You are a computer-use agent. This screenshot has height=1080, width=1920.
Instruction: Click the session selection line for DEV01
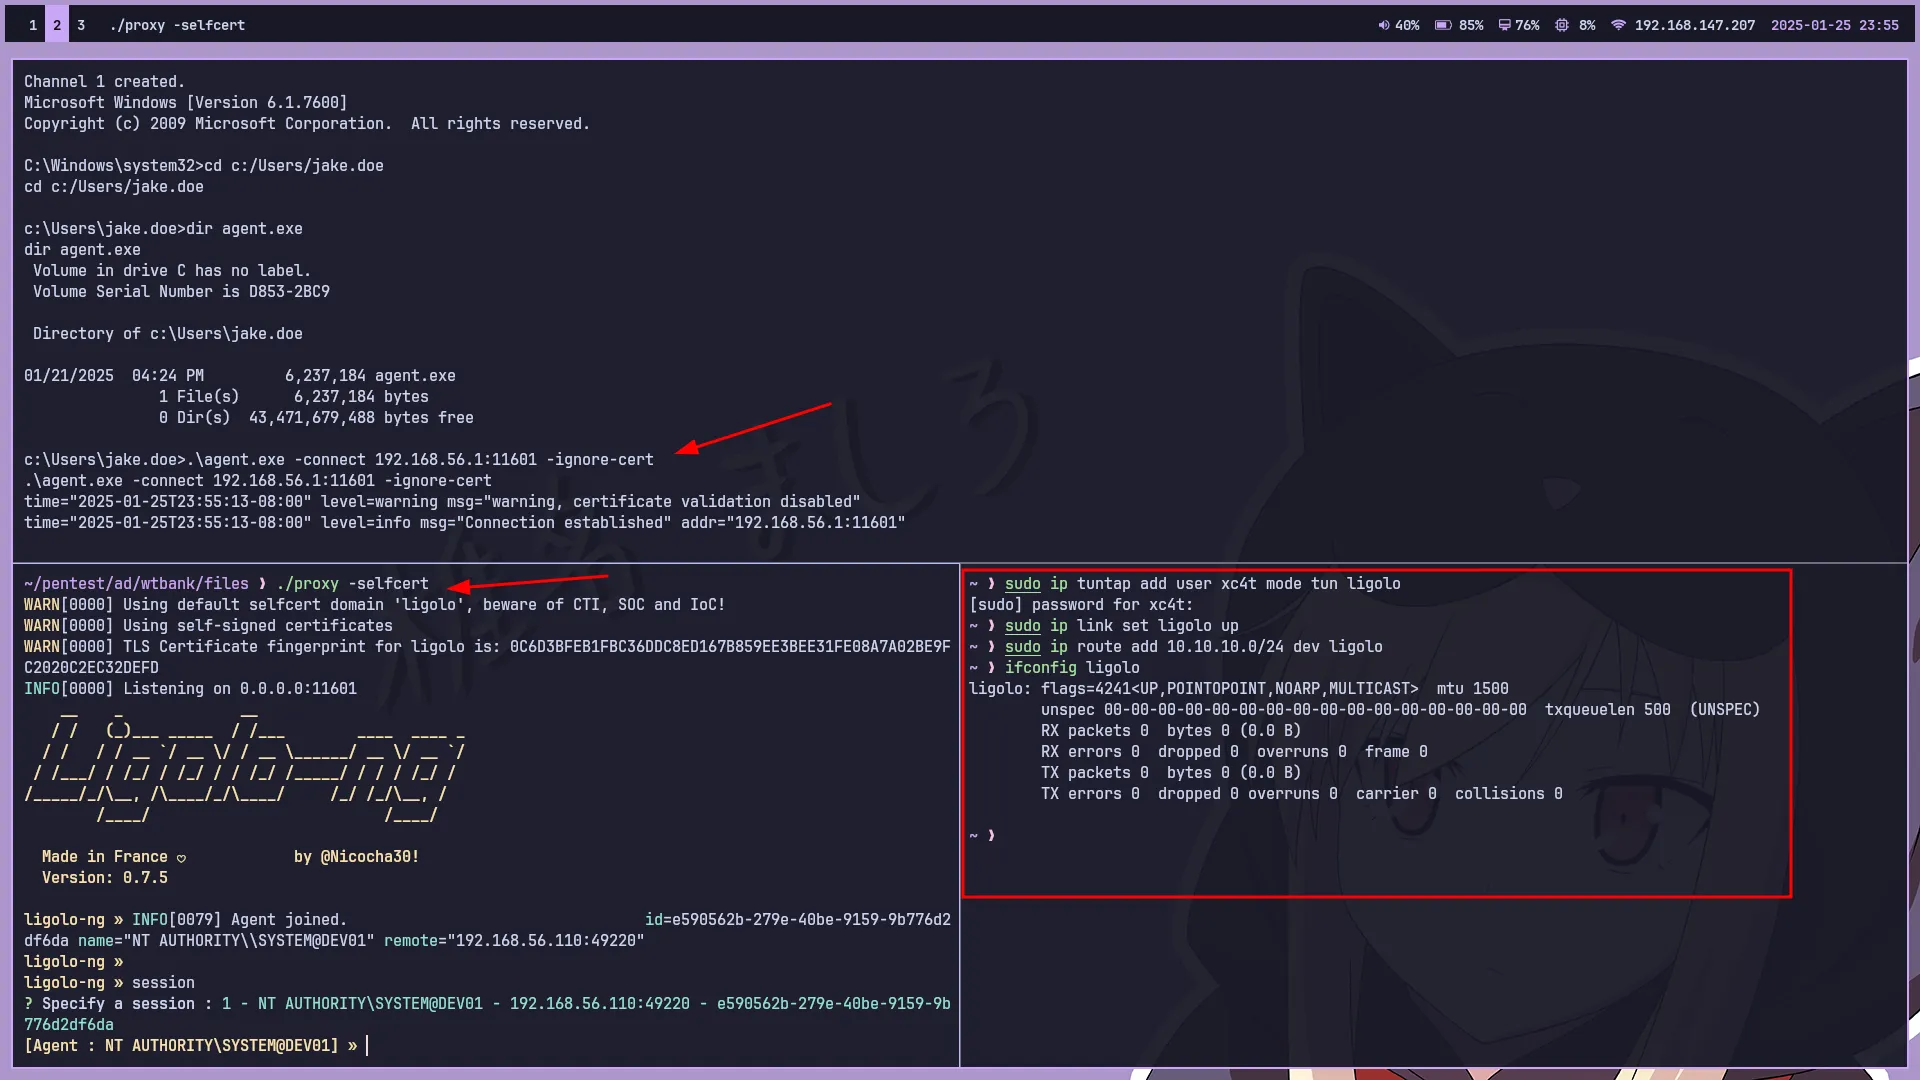click(x=487, y=1004)
